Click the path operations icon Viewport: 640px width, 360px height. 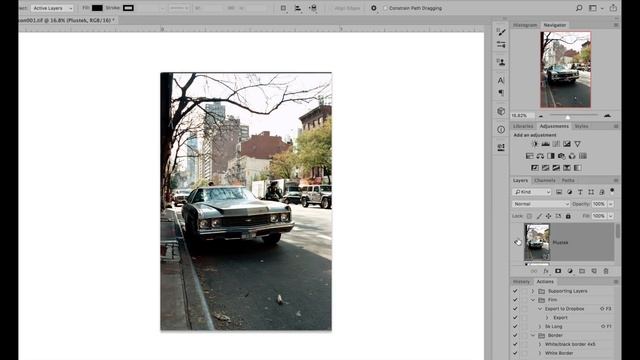[x=283, y=8]
